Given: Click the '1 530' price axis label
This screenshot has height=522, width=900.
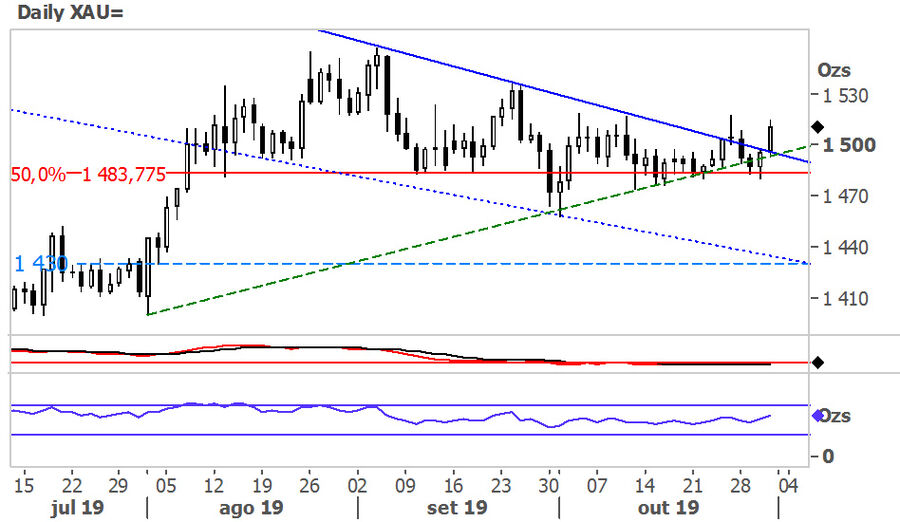Looking at the screenshot, I should click(x=845, y=95).
